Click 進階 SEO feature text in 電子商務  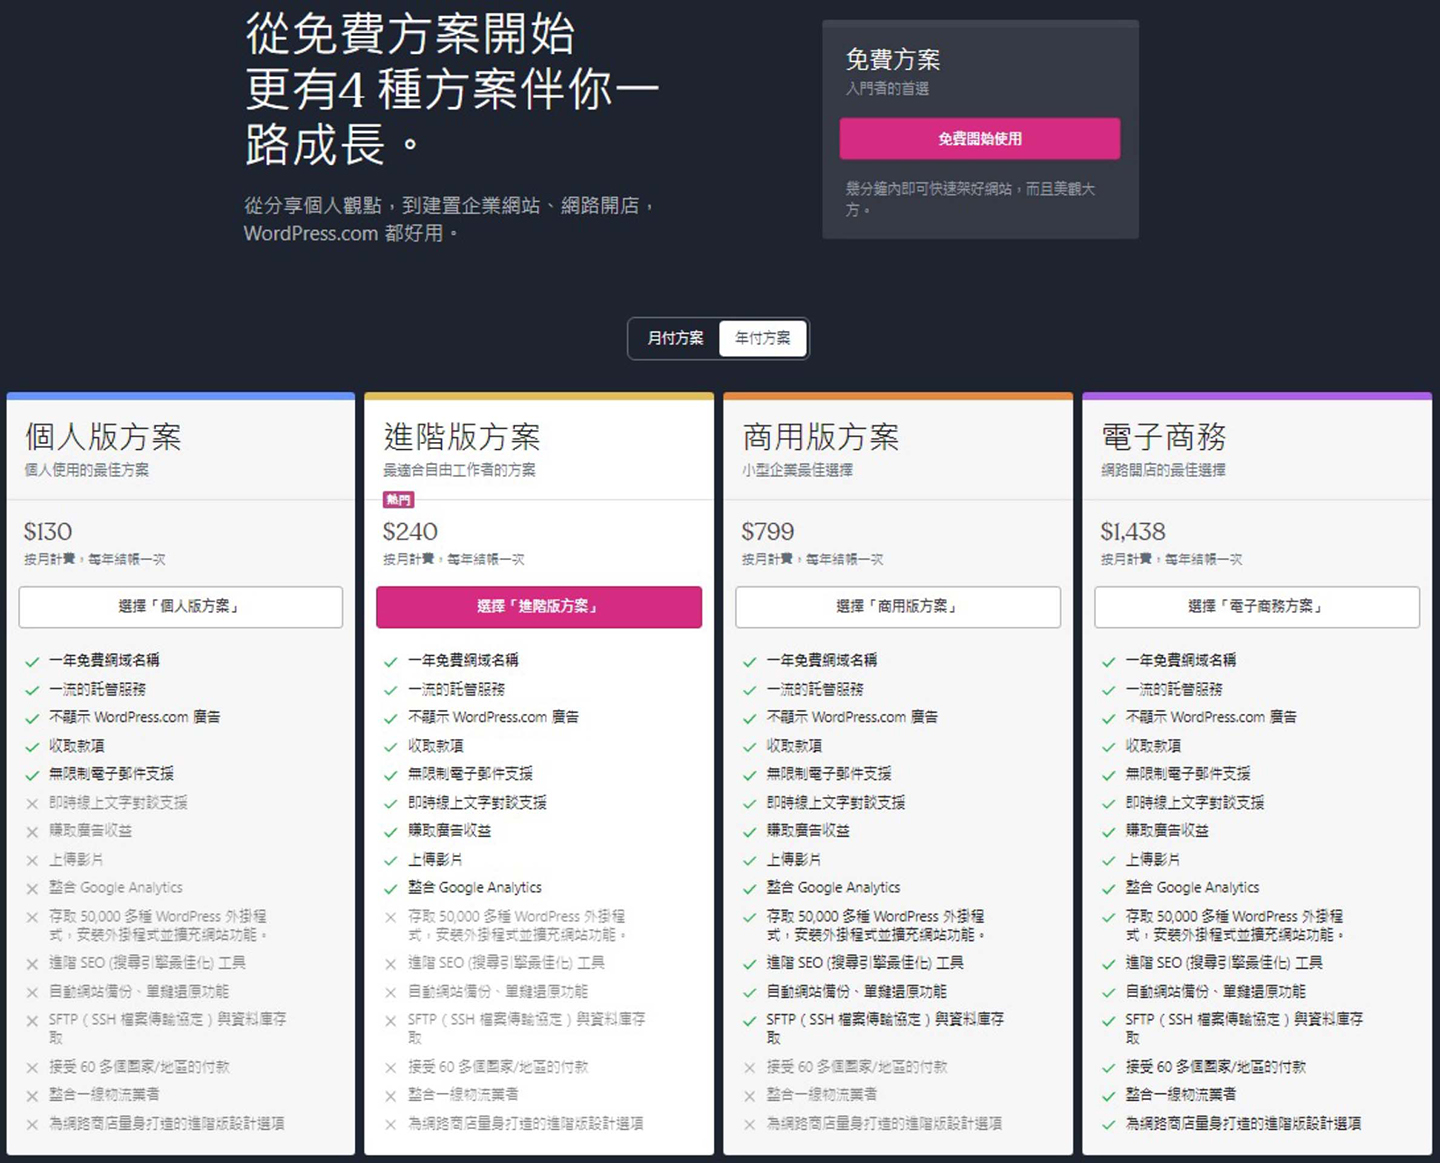1224,963
